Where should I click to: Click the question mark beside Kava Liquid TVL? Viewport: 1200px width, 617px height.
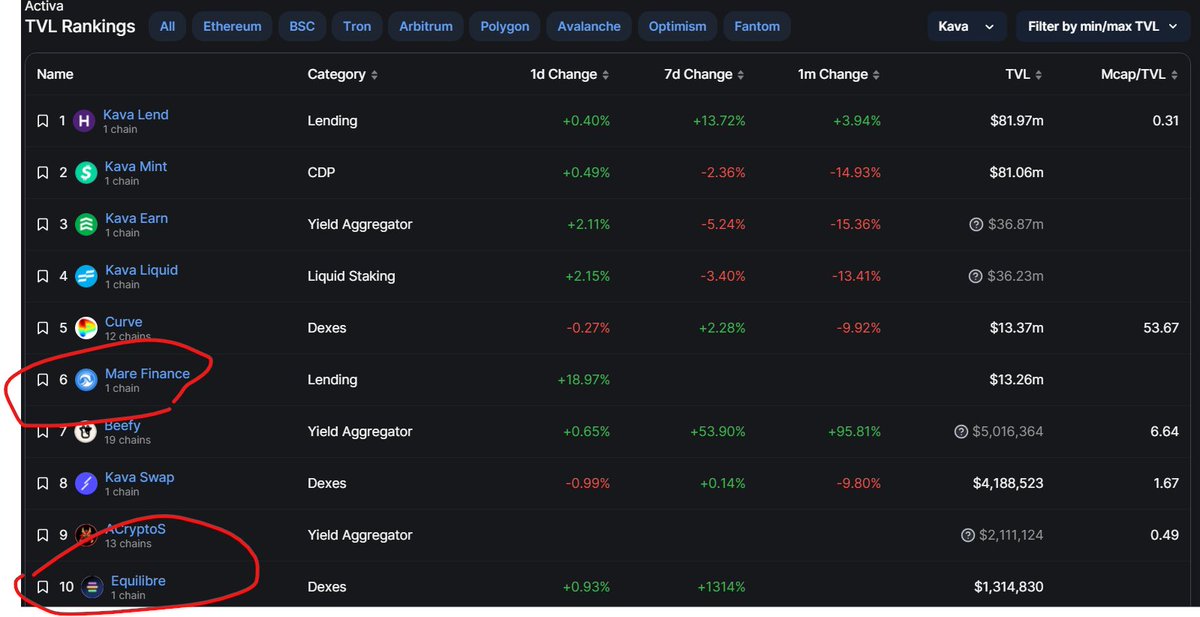click(976, 276)
